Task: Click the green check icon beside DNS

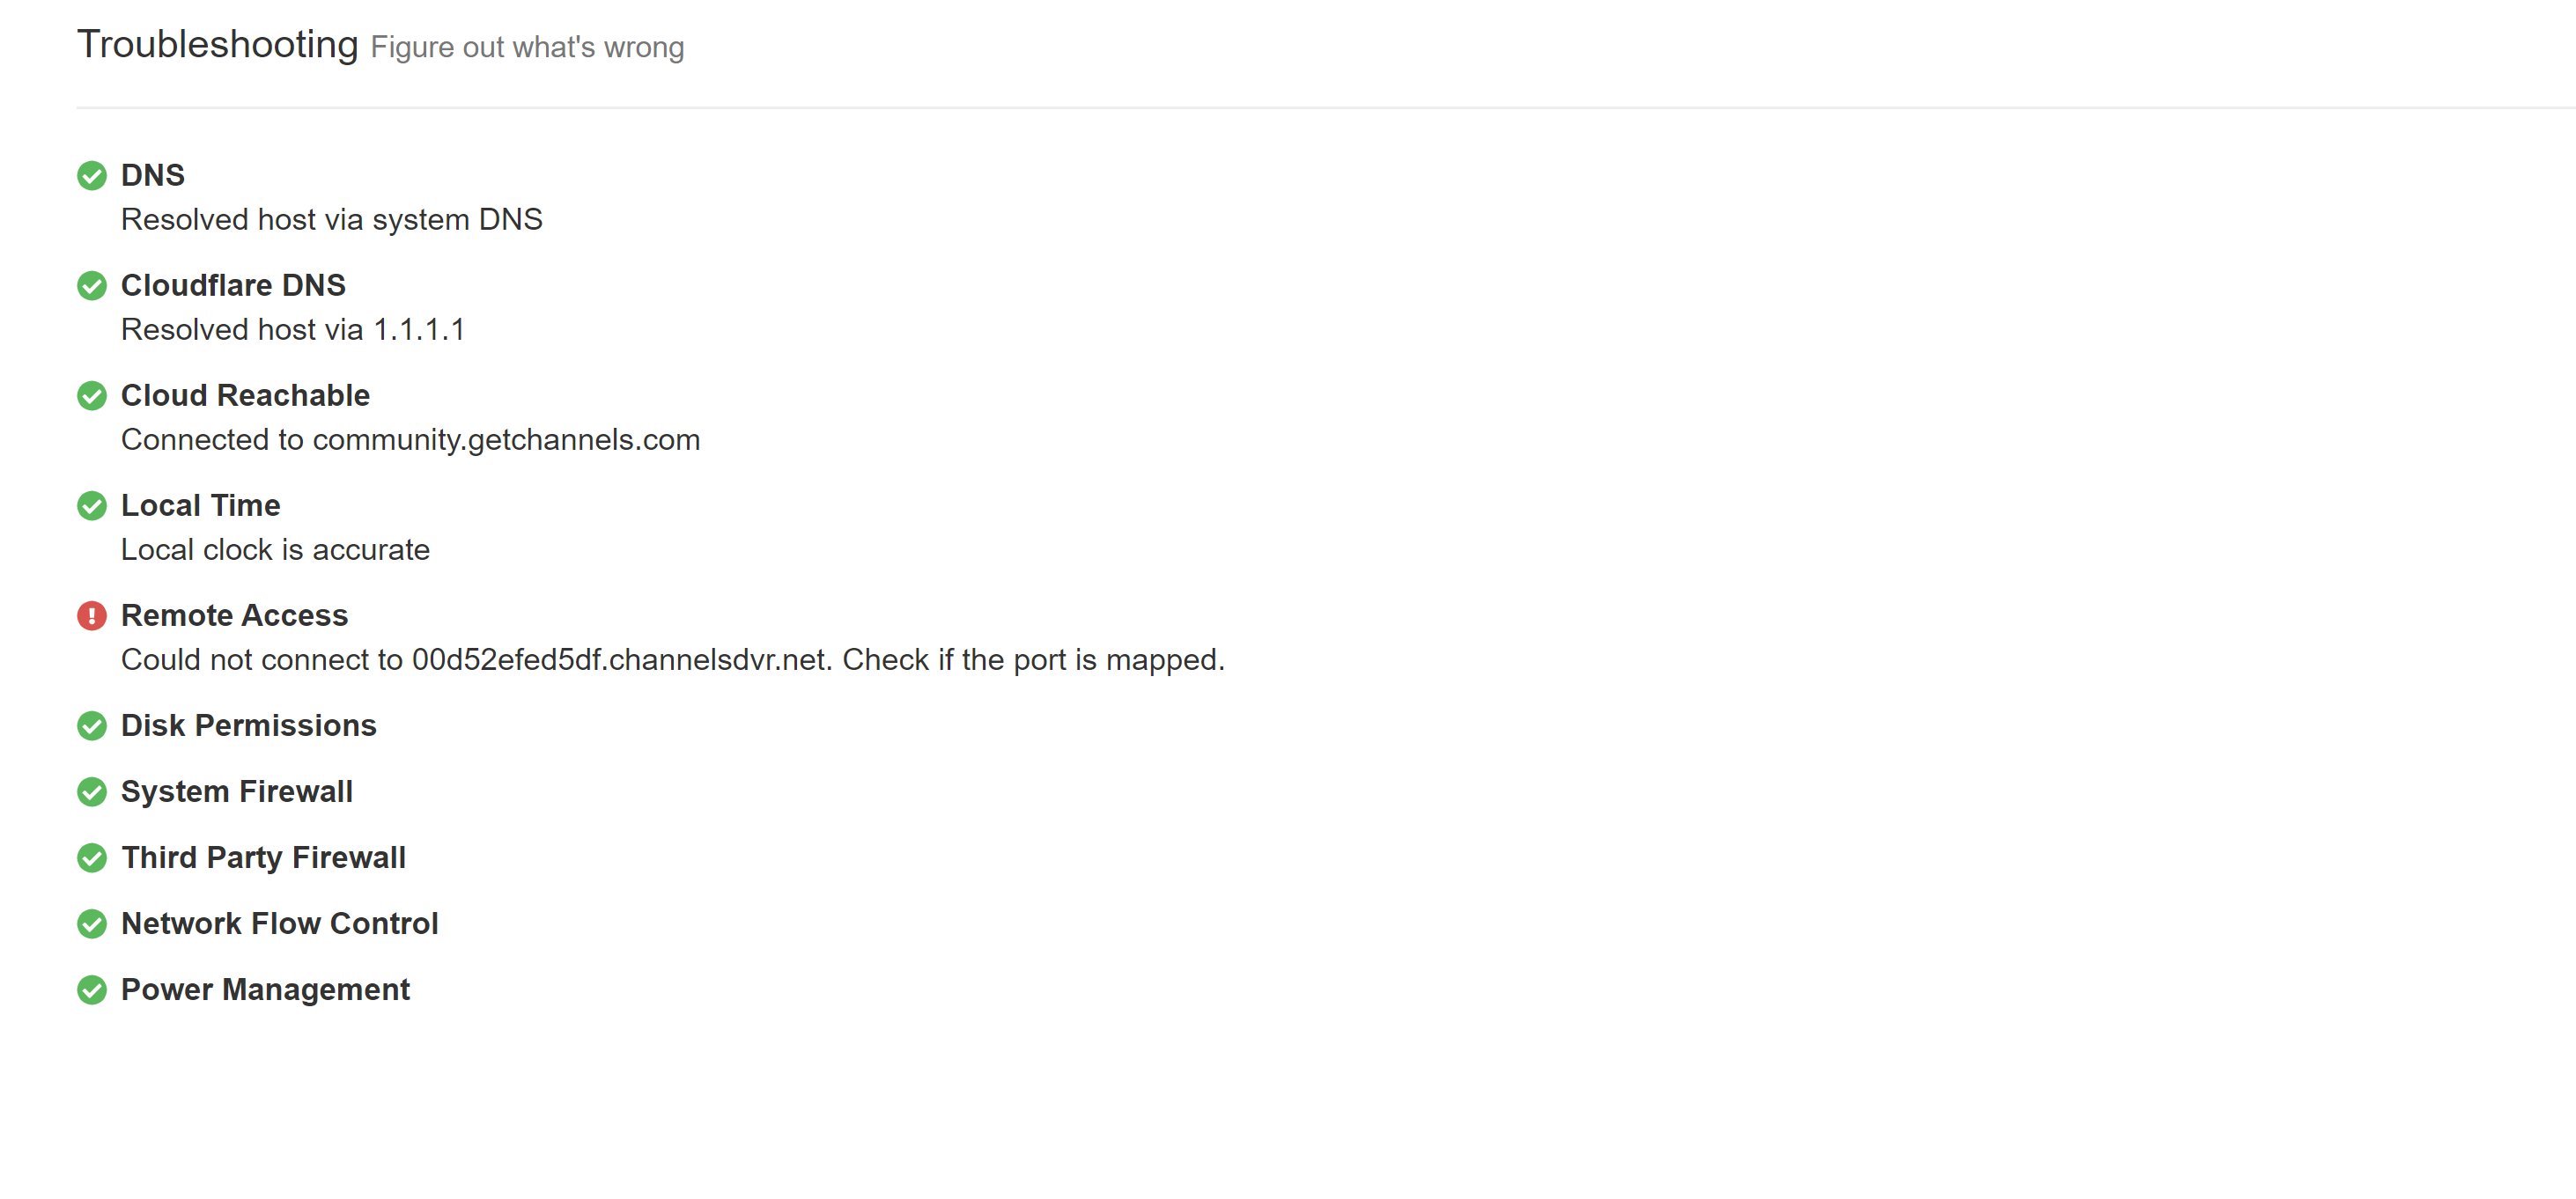Action: (92, 176)
